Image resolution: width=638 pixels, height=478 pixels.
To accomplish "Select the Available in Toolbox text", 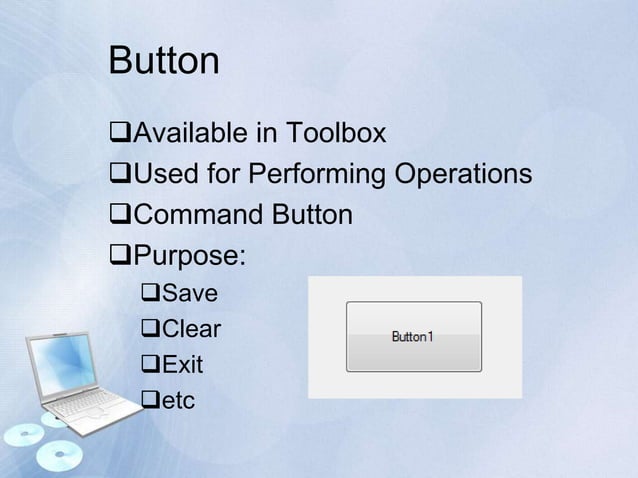I will coord(260,133).
